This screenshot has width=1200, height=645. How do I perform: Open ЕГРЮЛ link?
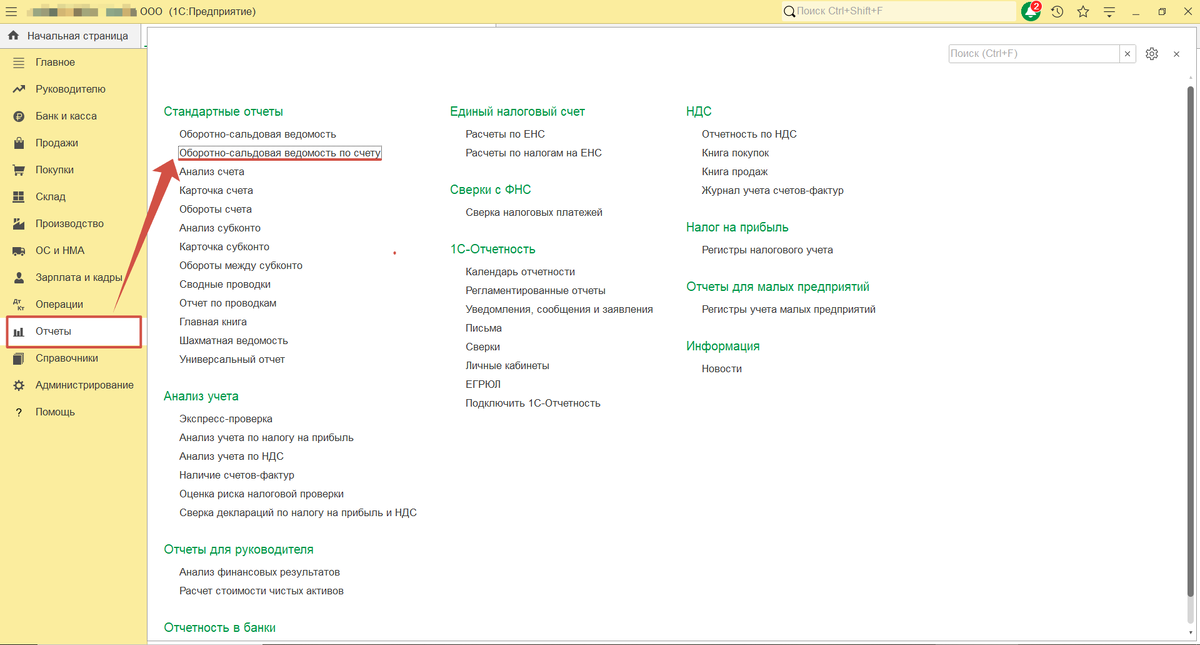(483, 384)
